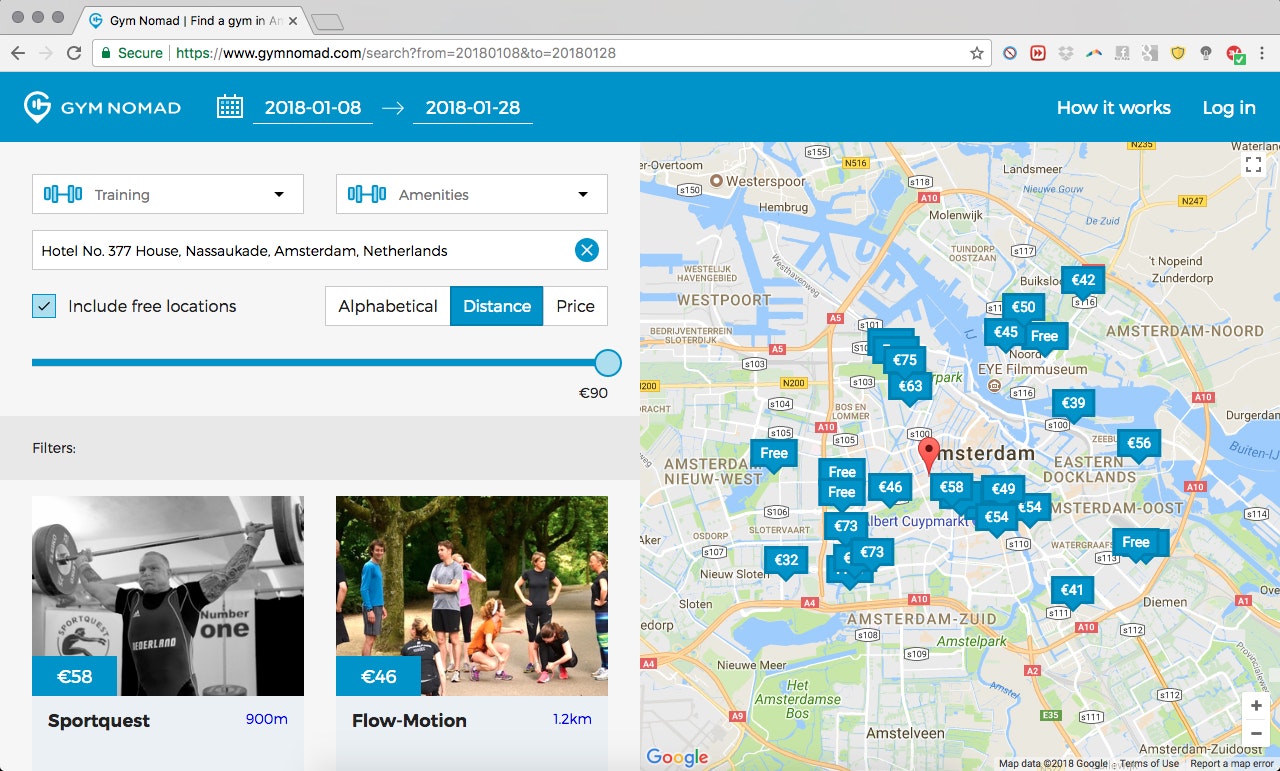
Task: Select the €41 map marker
Action: point(1072,591)
